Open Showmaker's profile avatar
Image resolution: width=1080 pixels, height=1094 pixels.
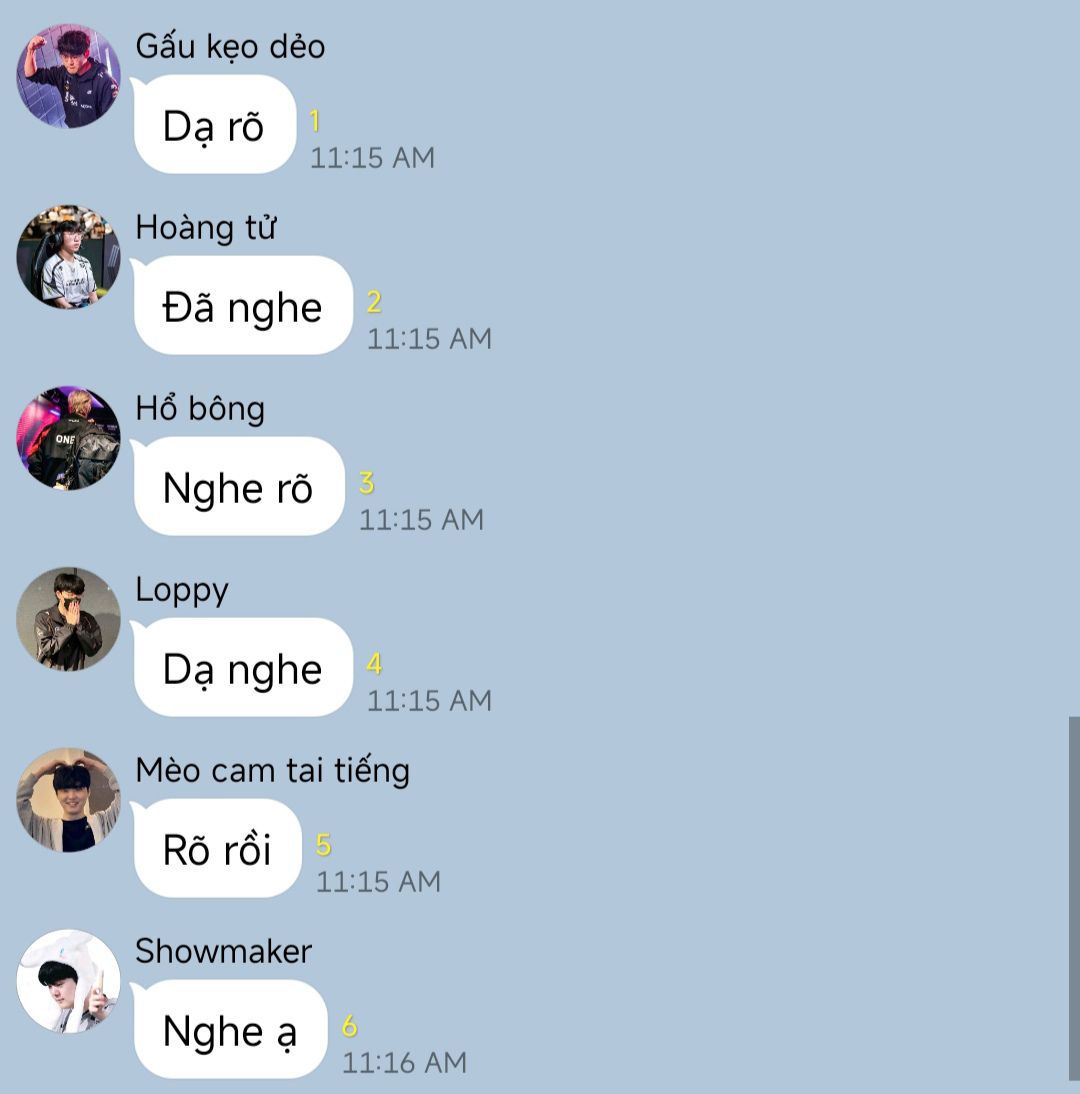pos(68,981)
